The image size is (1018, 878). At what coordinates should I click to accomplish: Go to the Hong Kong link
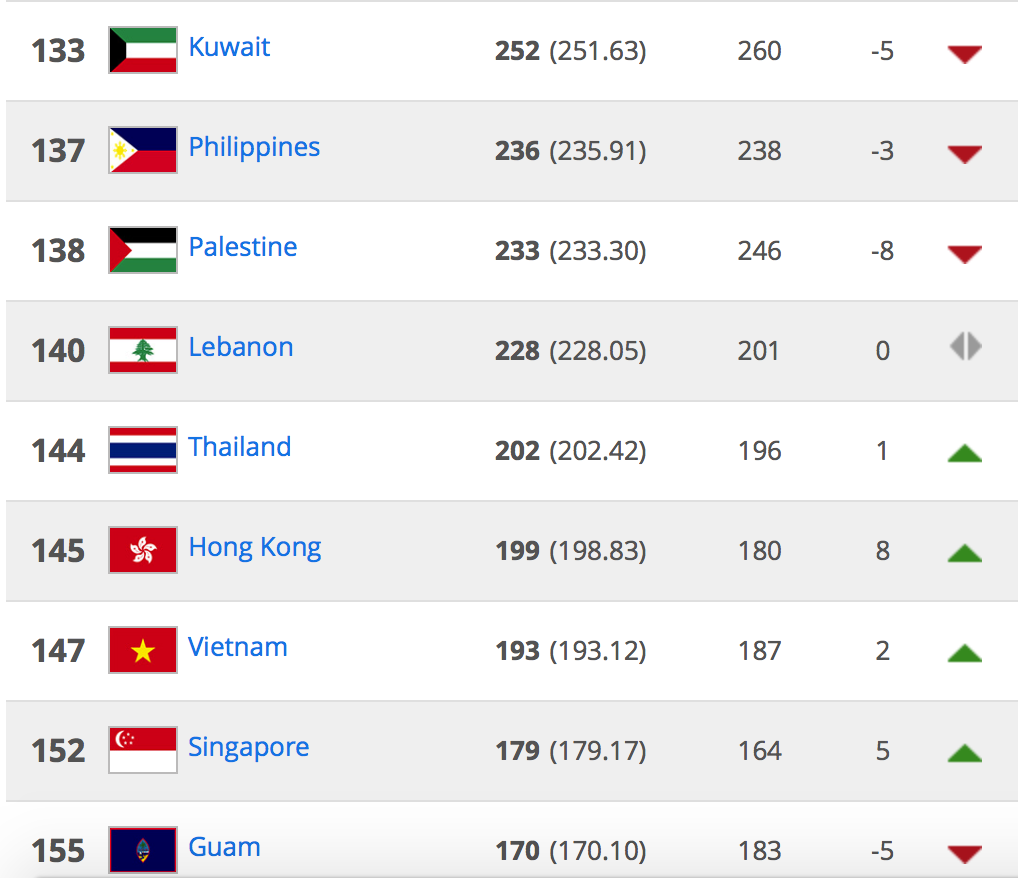255,548
